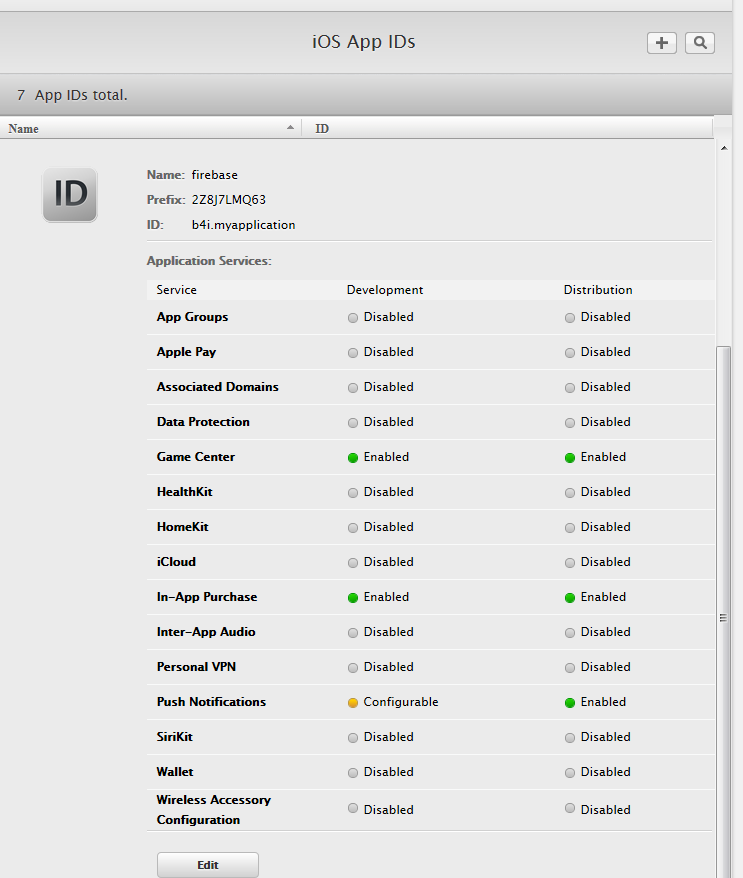Image resolution: width=743 pixels, height=878 pixels.
Task: Click the Configurable label for Push Notifications
Action: tap(401, 702)
